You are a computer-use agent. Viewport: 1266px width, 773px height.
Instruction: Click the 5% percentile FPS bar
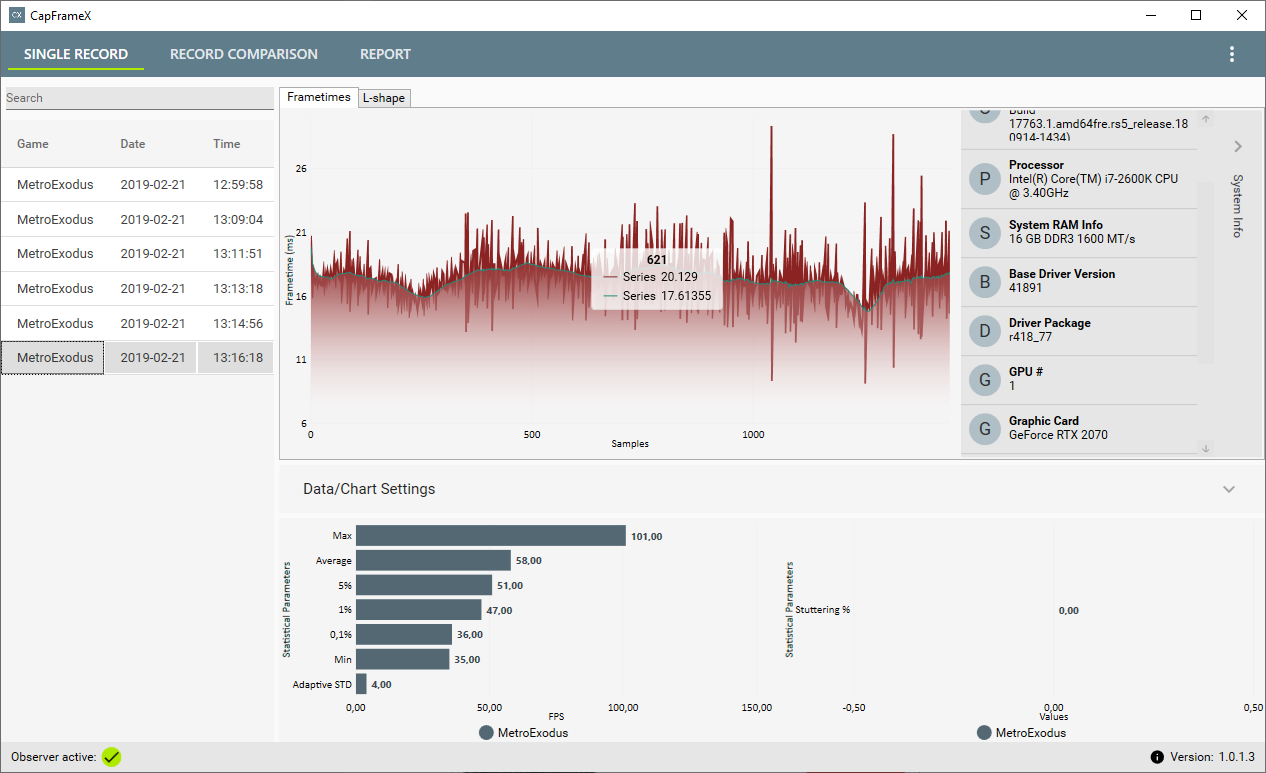coord(424,585)
